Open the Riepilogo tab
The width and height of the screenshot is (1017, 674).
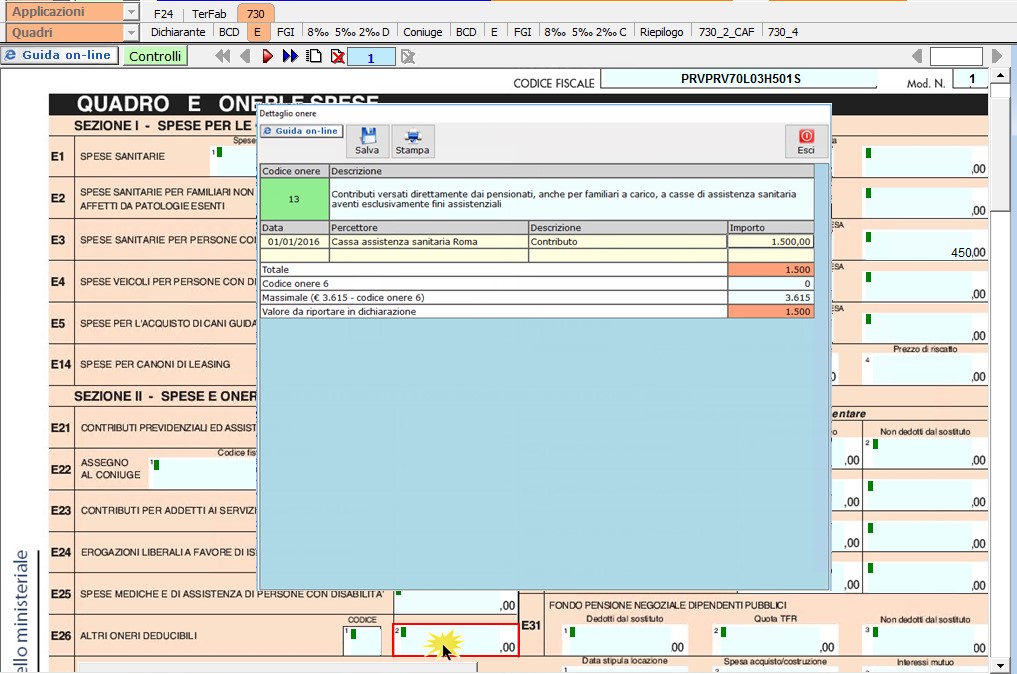[662, 32]
